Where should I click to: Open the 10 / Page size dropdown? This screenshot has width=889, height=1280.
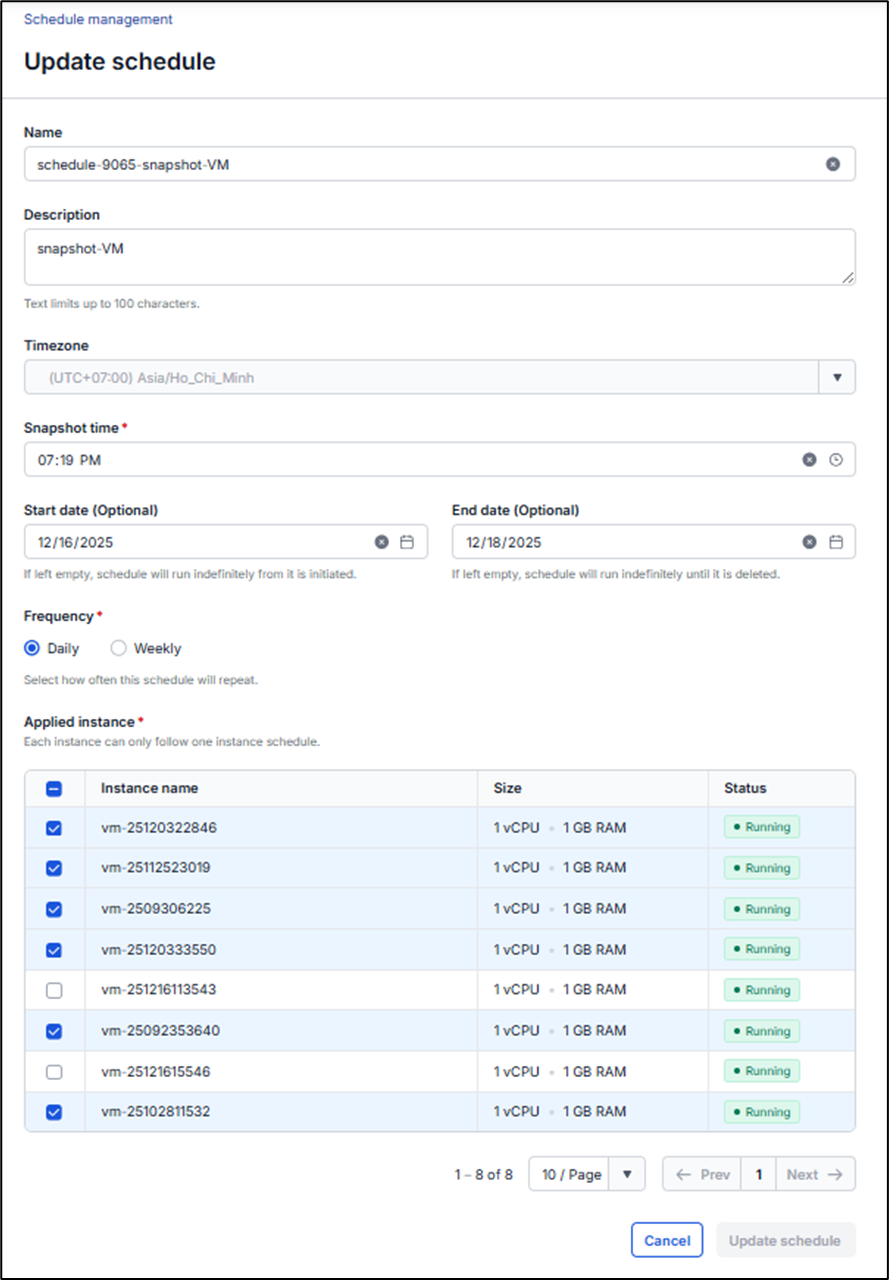586,1174
